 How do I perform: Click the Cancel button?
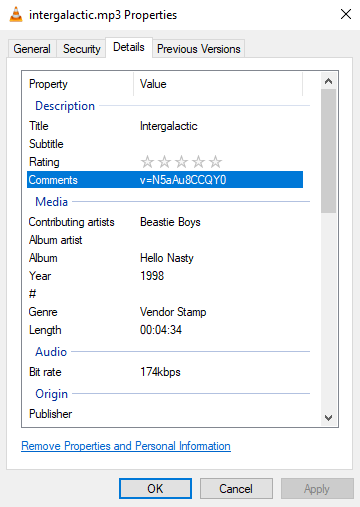236,489
